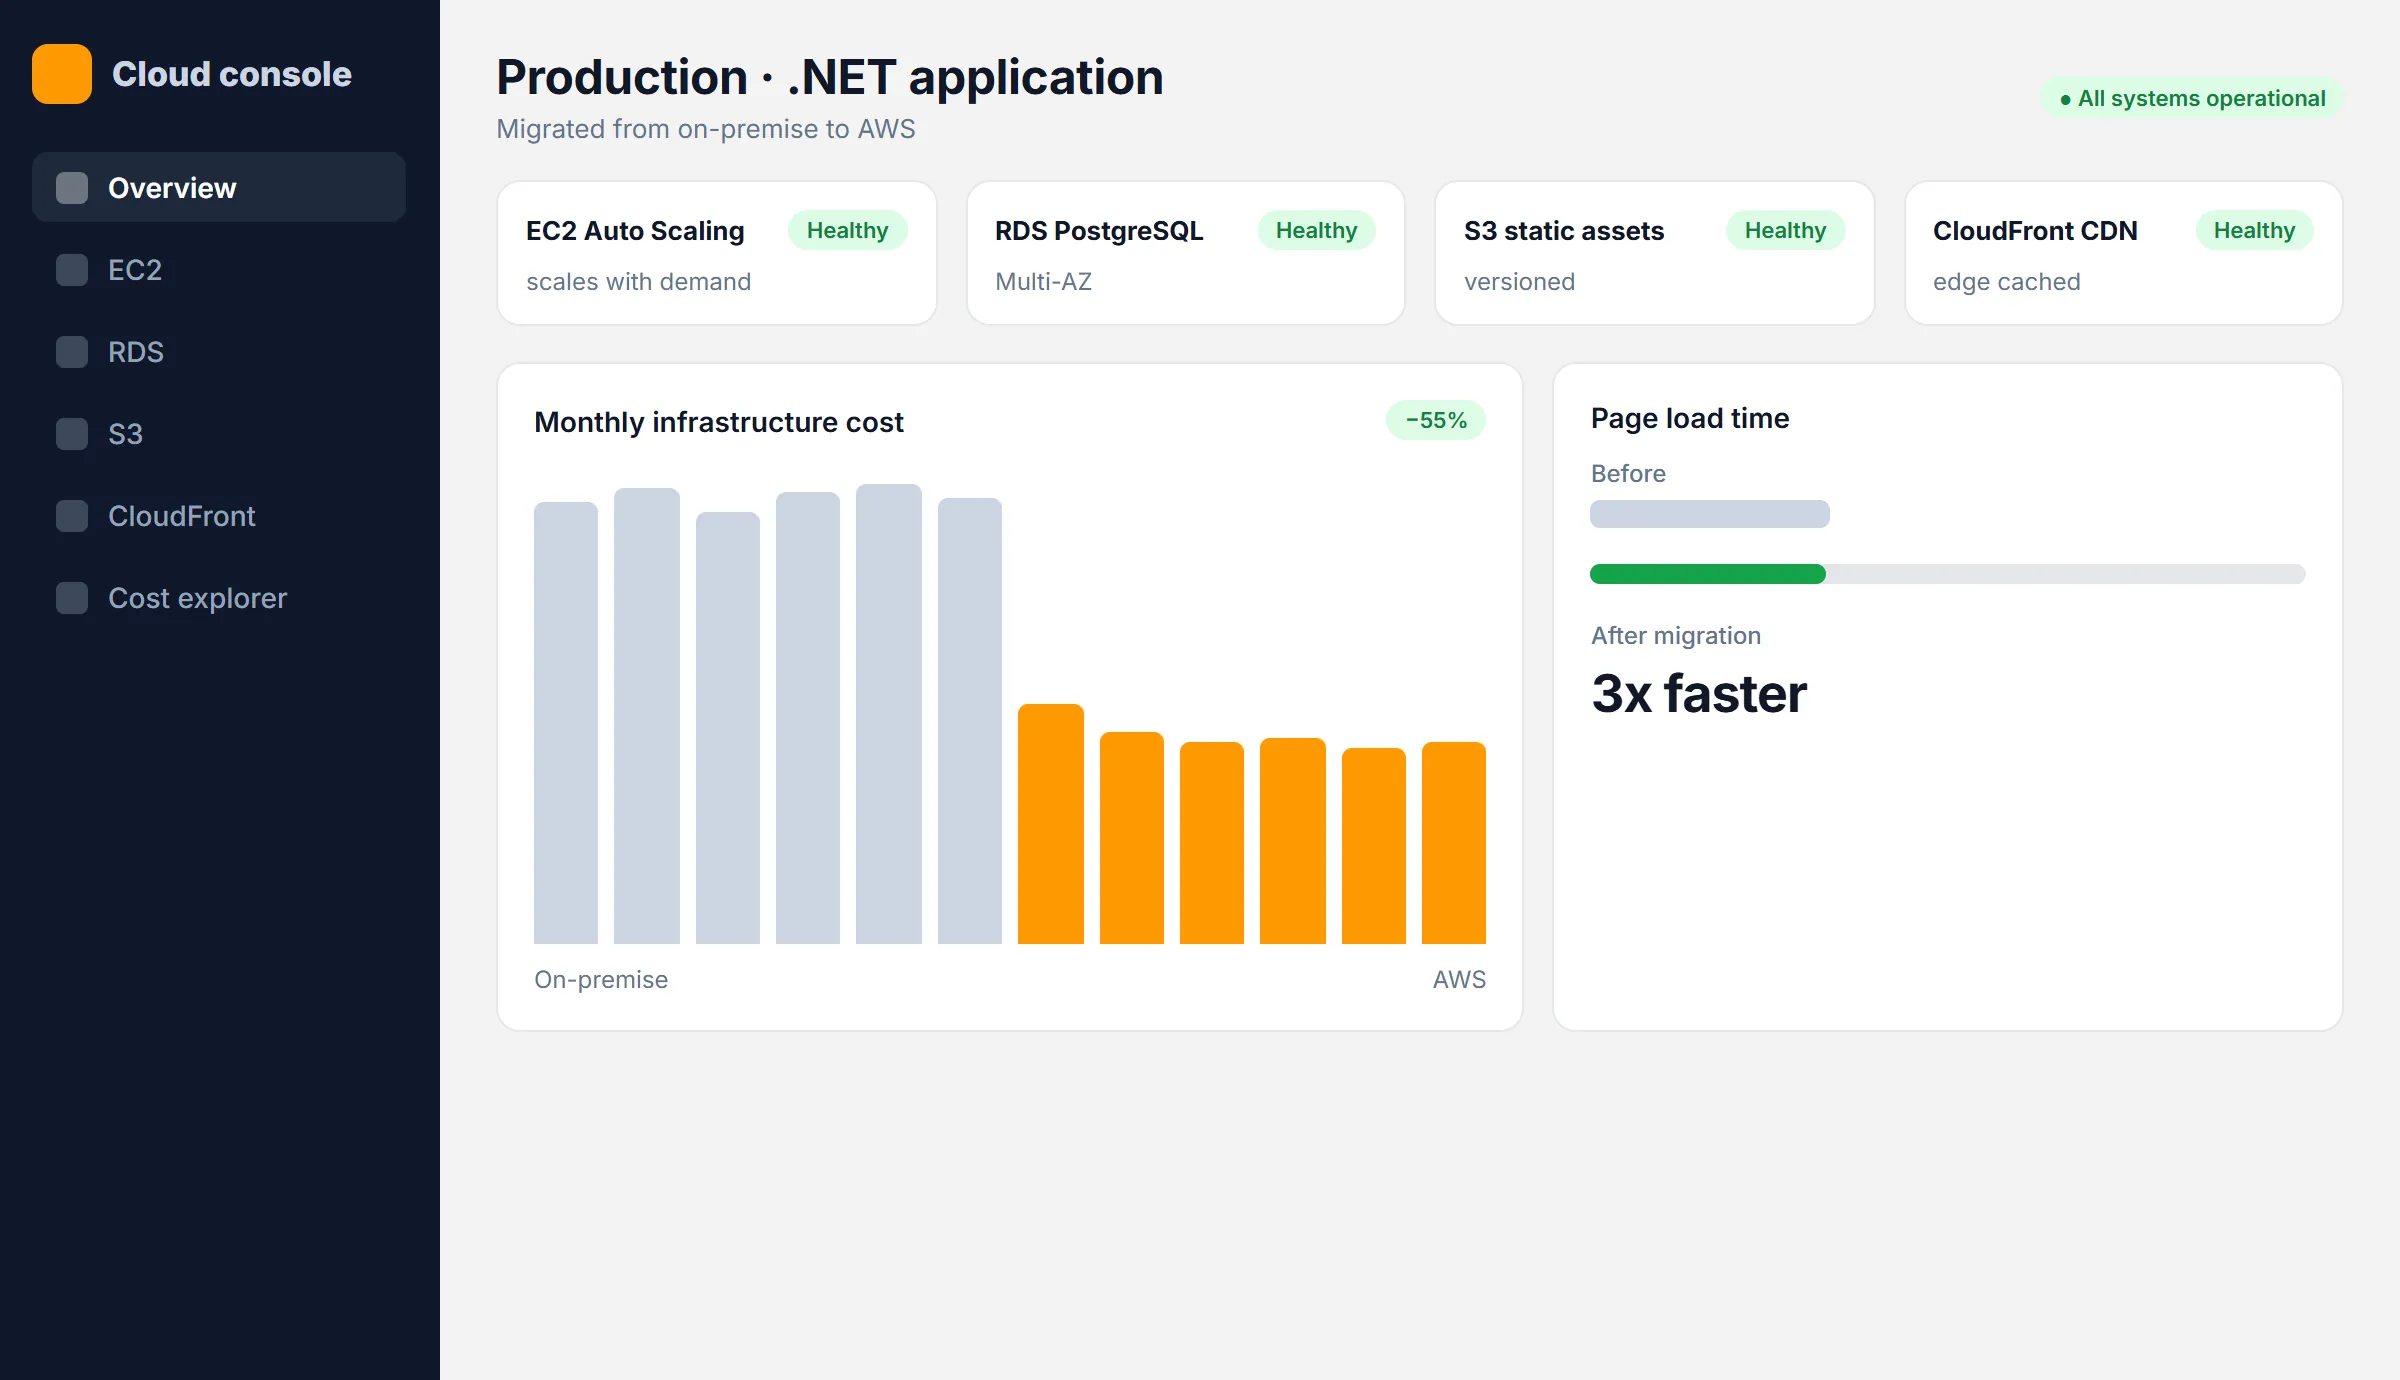Image resolution: width=2400 pixels, height=1380 pixels.
Task: Click the gray Before load time bar
Action: point(1710,514)
